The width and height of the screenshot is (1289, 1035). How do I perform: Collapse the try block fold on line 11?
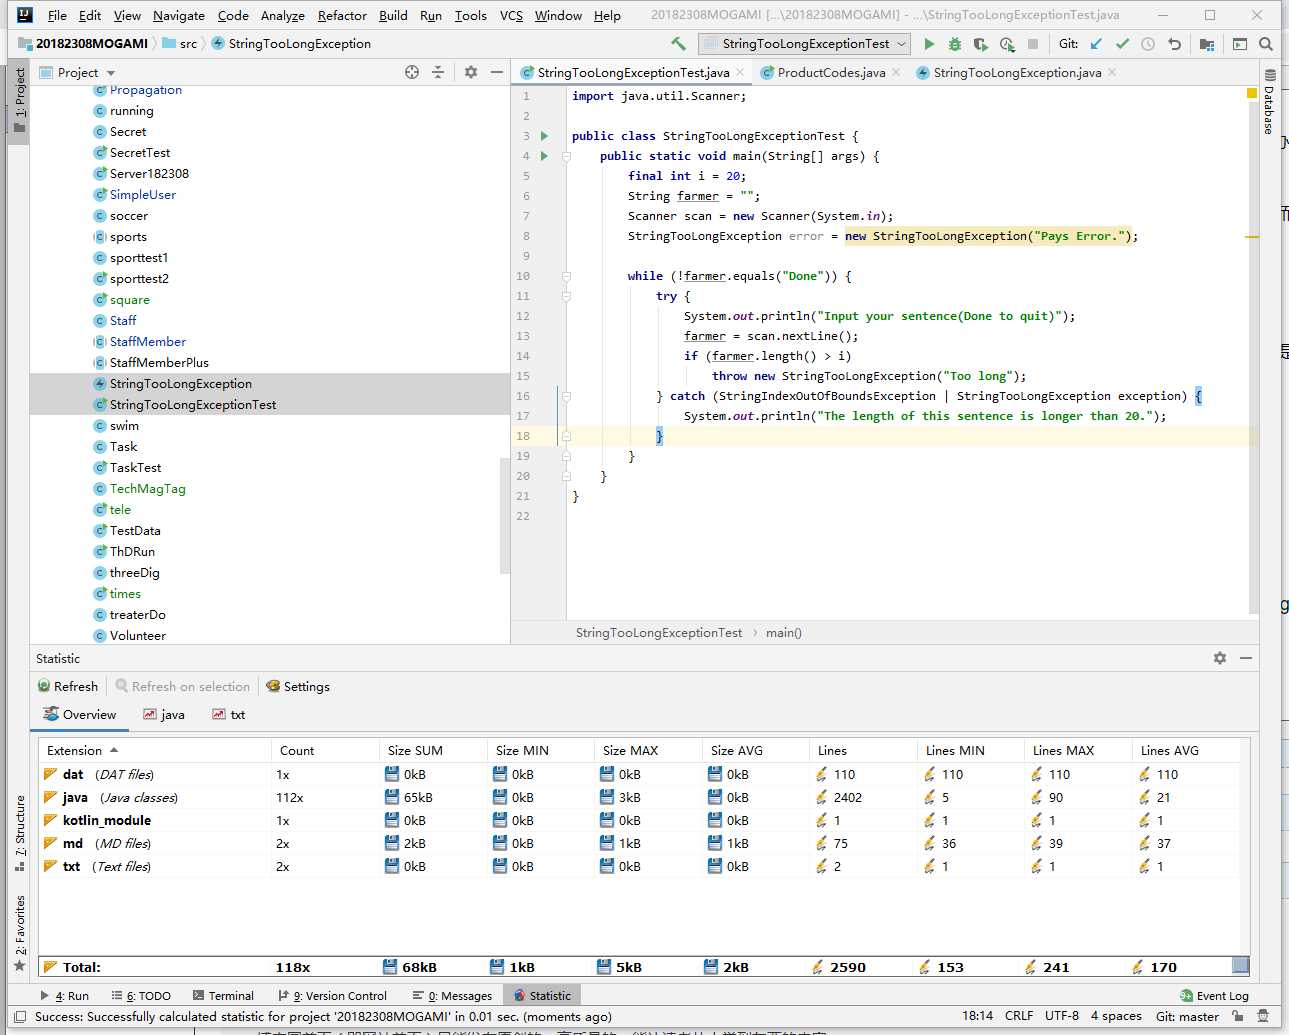[x=566, y=296]
